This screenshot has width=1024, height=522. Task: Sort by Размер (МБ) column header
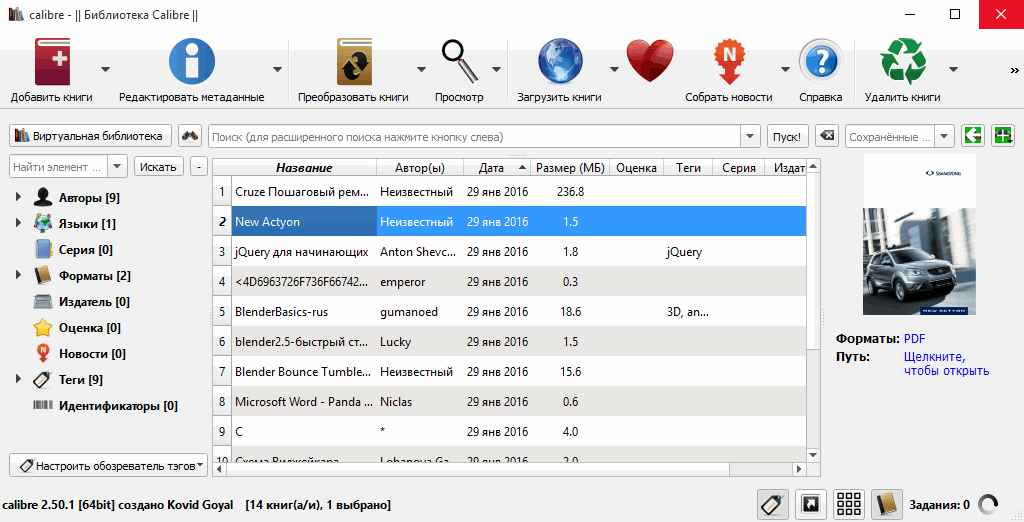point(570,168)
